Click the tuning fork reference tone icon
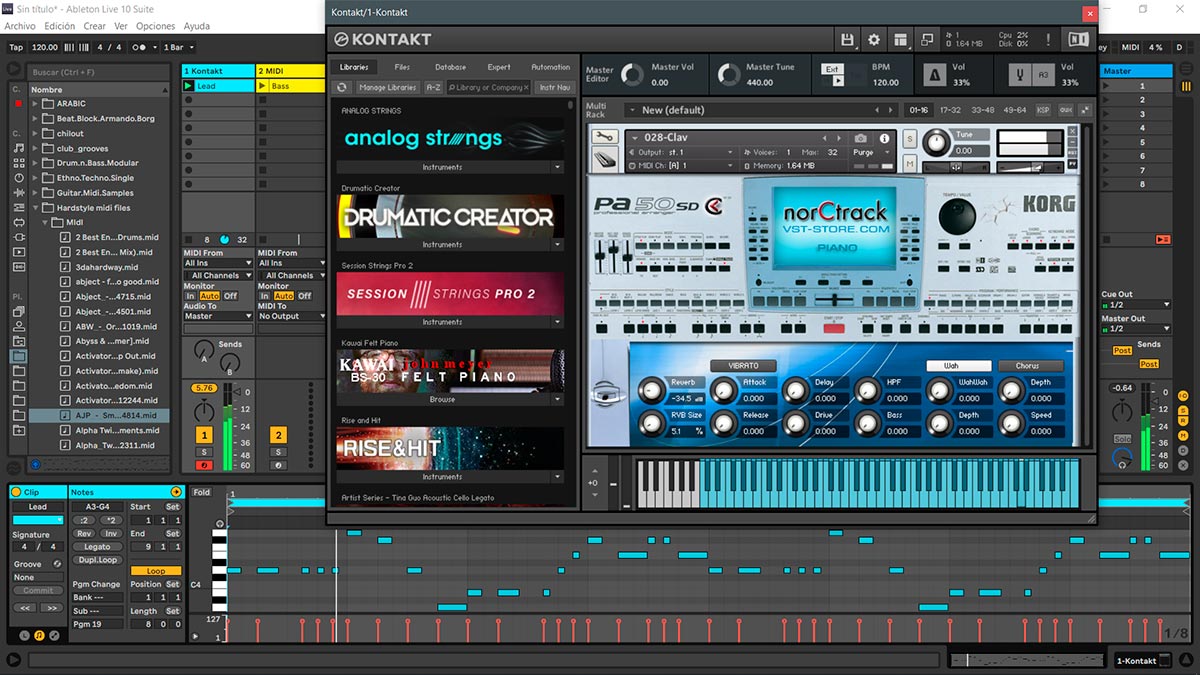The height and width of the screenshot is (675, 1200). pos(1022,75)
